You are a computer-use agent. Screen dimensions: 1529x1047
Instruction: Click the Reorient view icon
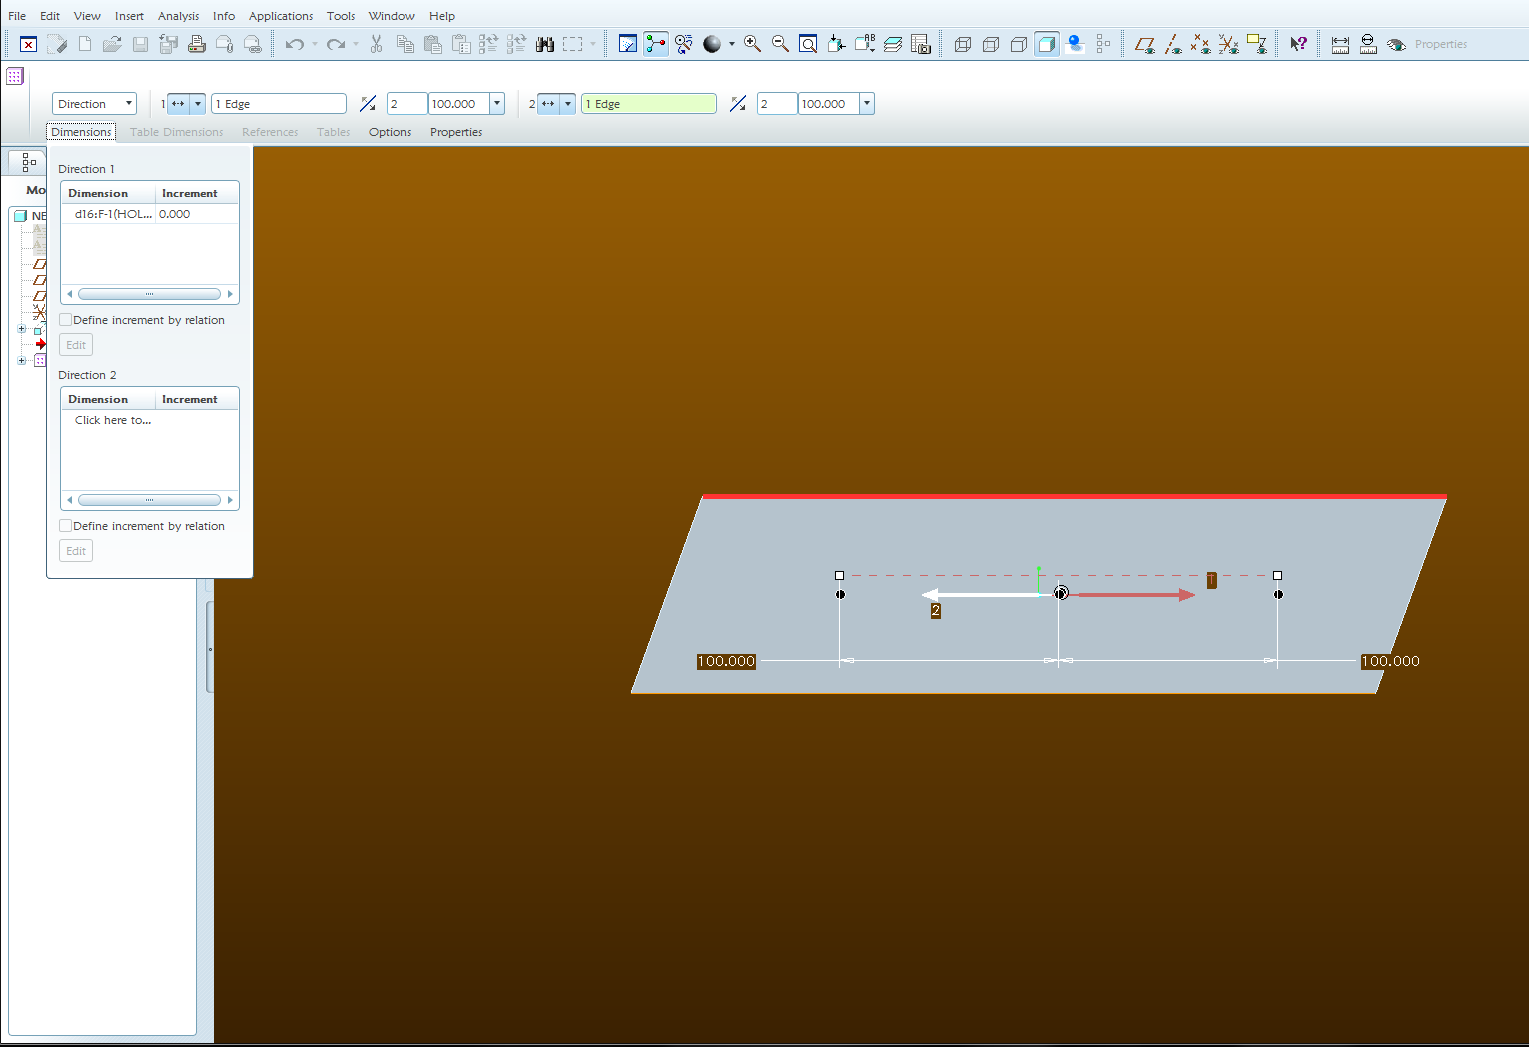[836, 44]
